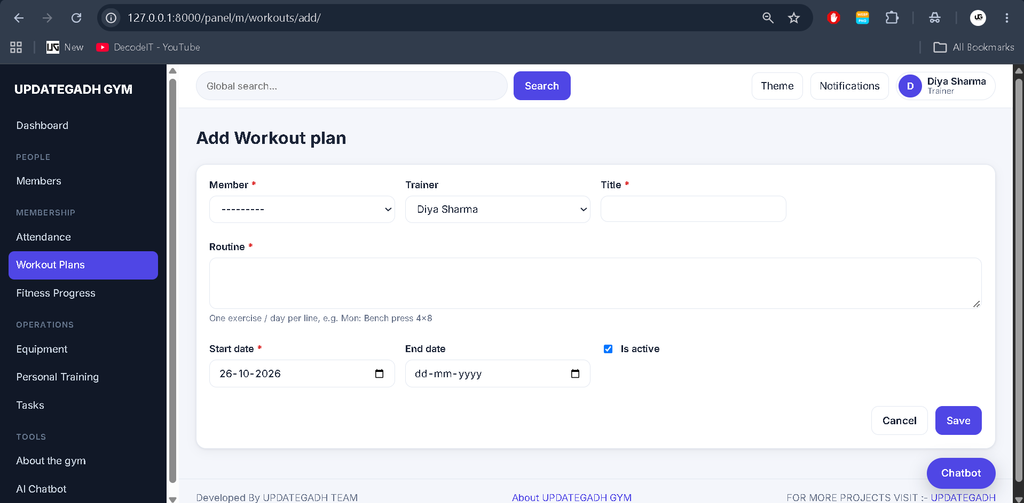Open the Diya Sharma Trainer profile chip
This screenshot has height=503, width=1024.
946,86
